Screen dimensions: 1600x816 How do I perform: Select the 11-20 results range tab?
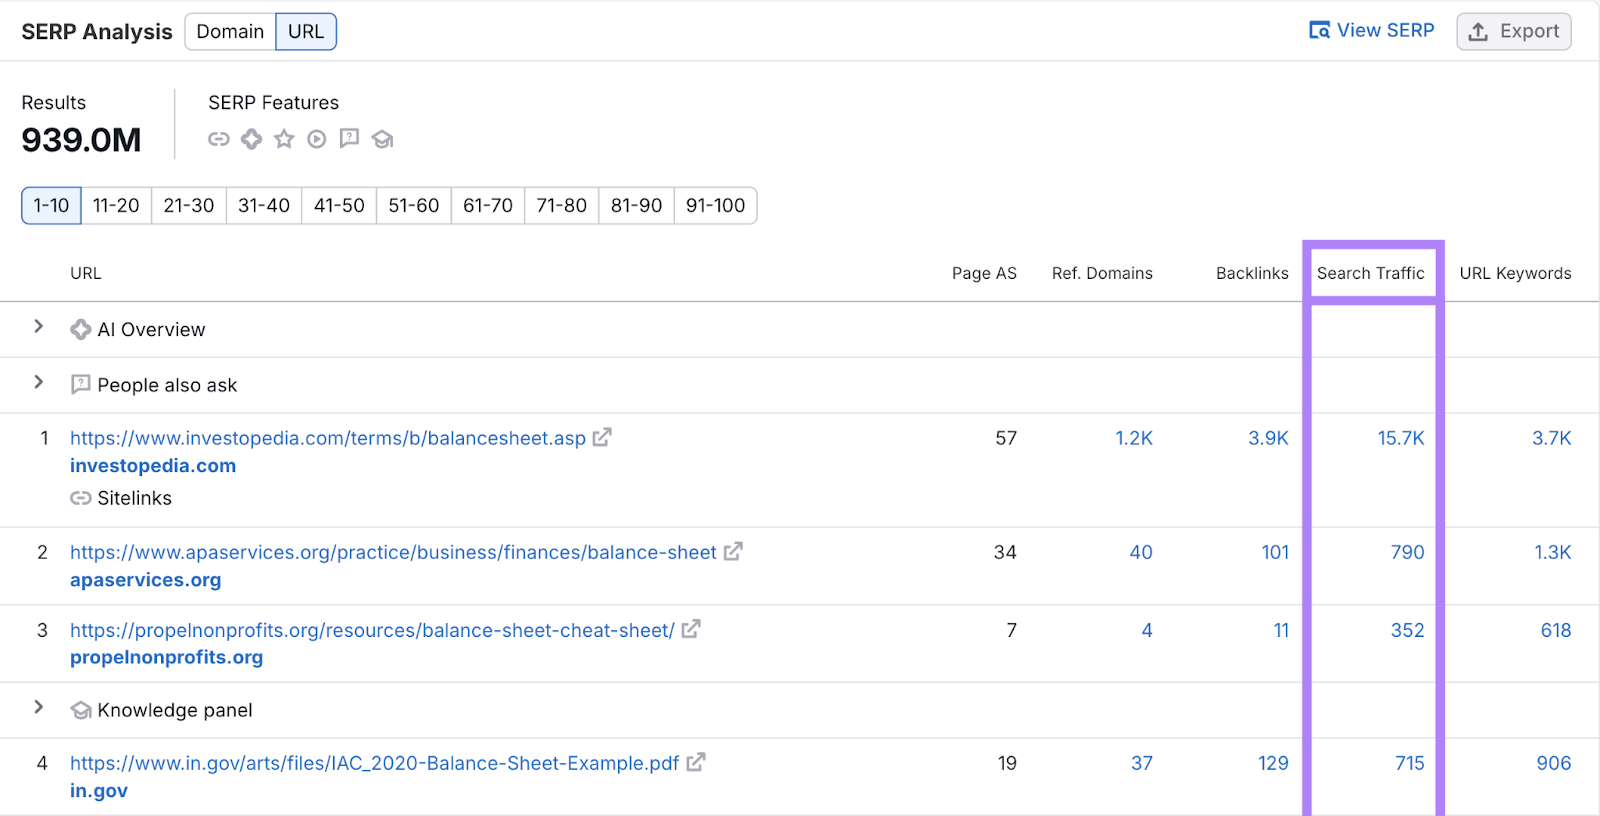coord(116,206)
